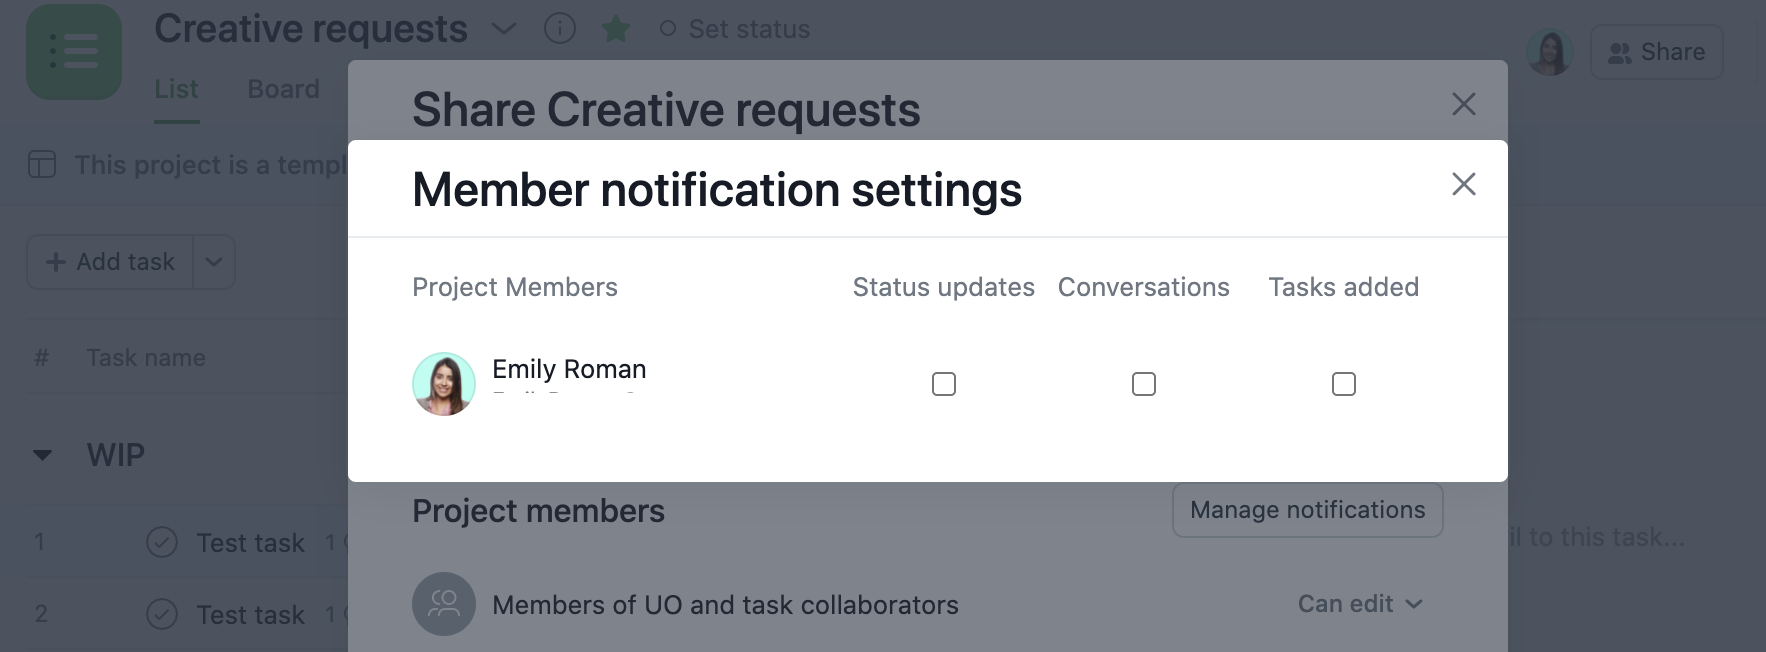
Task: Click the green project list icon
Action: 74,52
